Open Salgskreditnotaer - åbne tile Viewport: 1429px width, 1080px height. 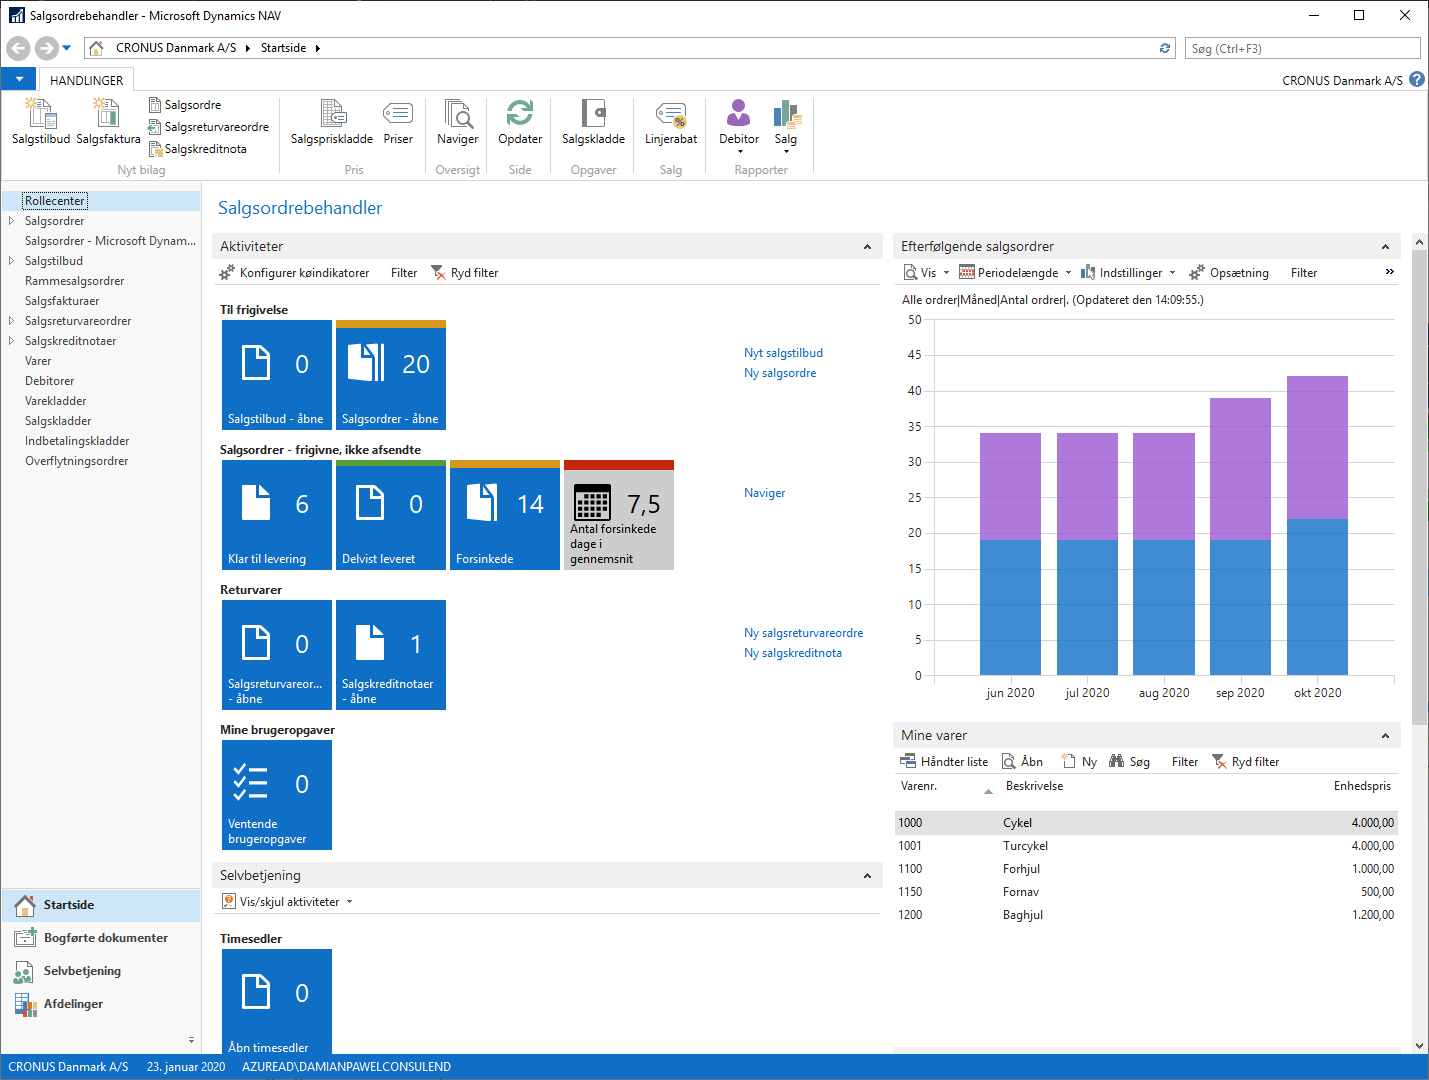click(x=391, y=655)
